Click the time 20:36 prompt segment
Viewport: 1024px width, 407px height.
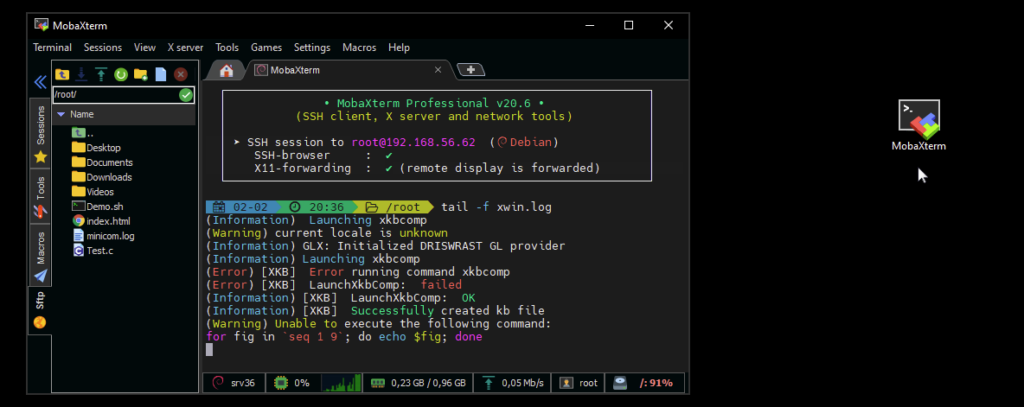pyautogui.click(x=319, y=207)
